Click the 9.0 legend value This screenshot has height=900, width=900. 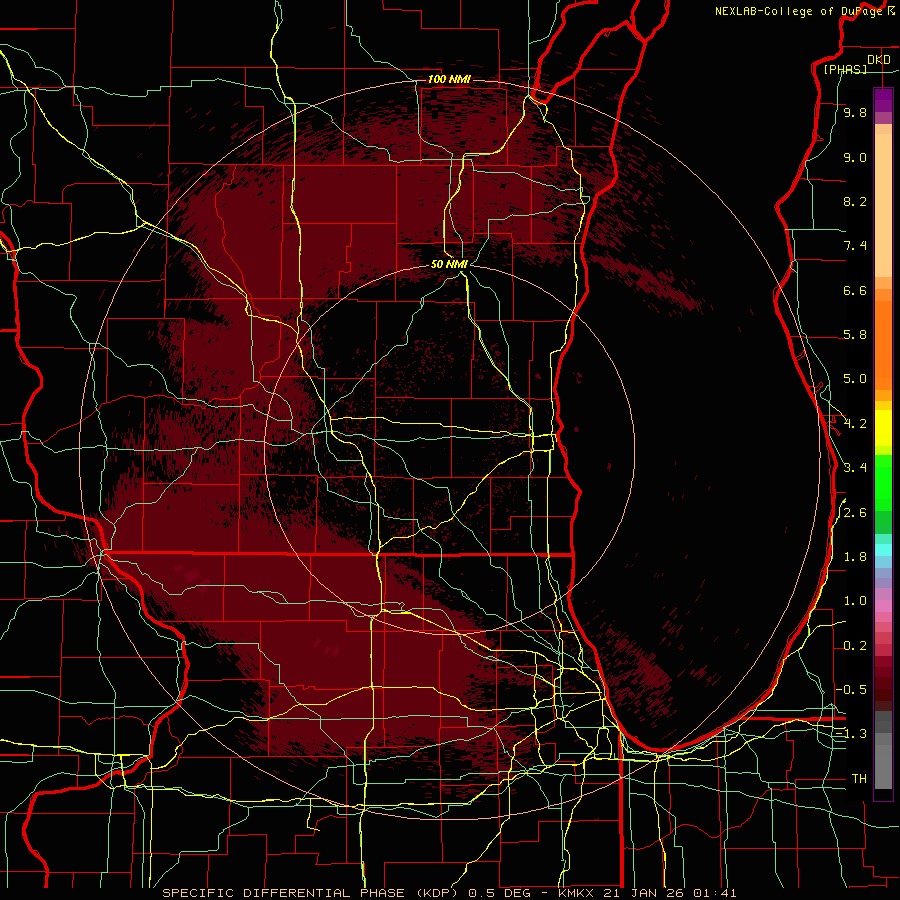[855, 158]
